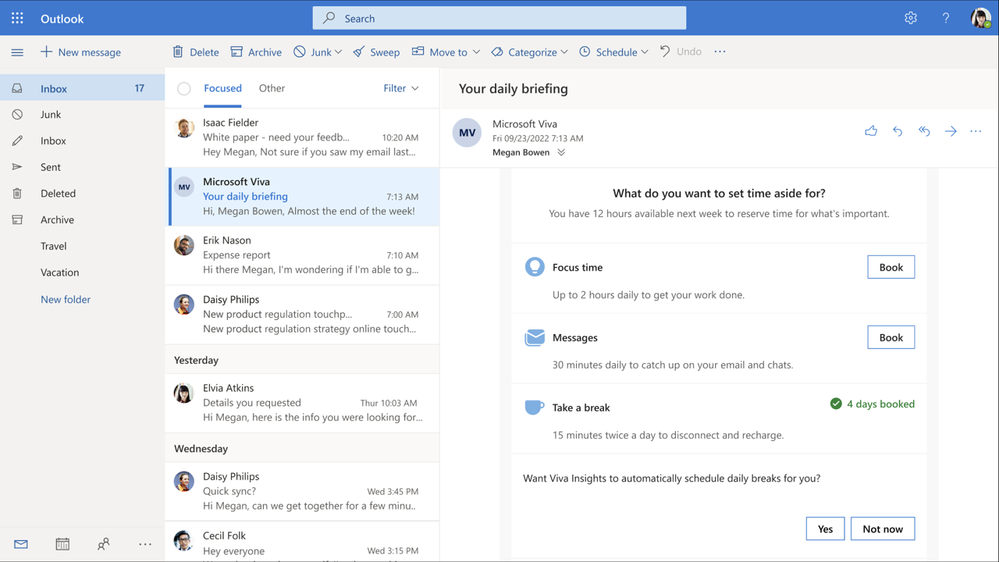Open the Categorize menu
Image resolution: width=999 pixels, height=562 pixels.
pos(524,52)
